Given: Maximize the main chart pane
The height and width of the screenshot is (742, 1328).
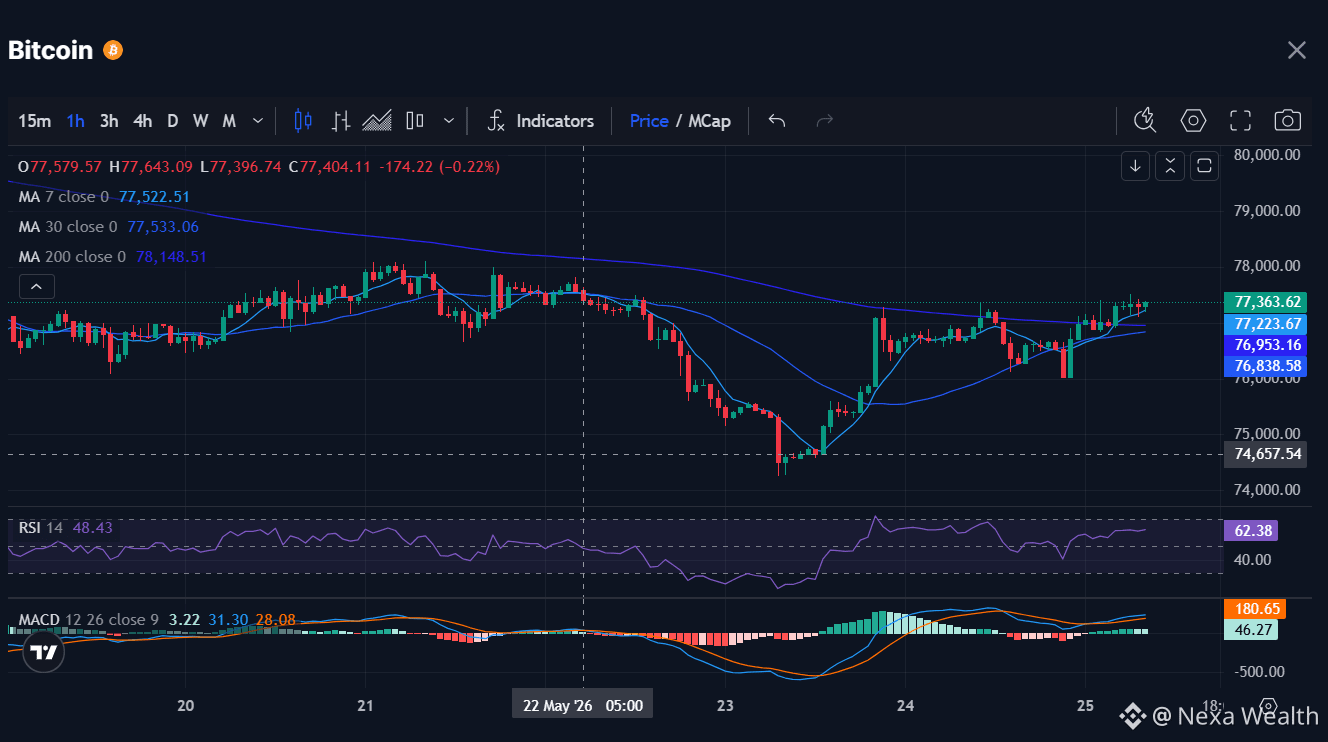Looking at the screenshot, I should tap(1204, 166).
